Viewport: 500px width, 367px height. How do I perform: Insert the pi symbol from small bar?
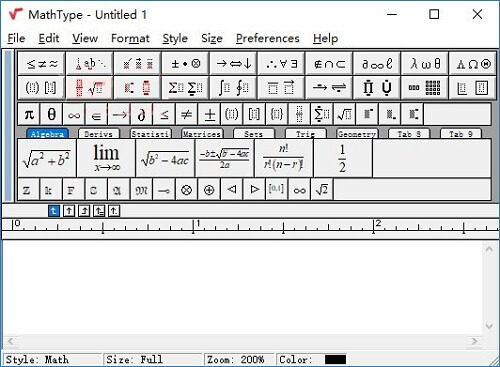pos(29,114)
